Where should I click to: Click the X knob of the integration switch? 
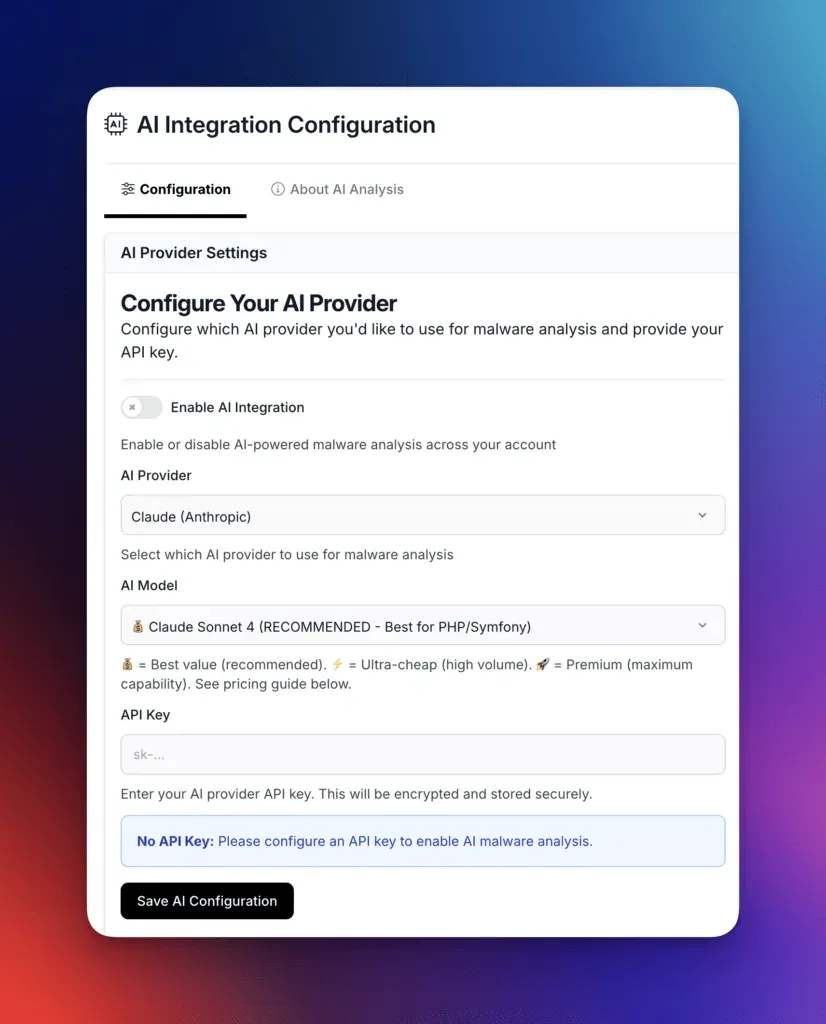pyautogui.click(x=132, y=408)
